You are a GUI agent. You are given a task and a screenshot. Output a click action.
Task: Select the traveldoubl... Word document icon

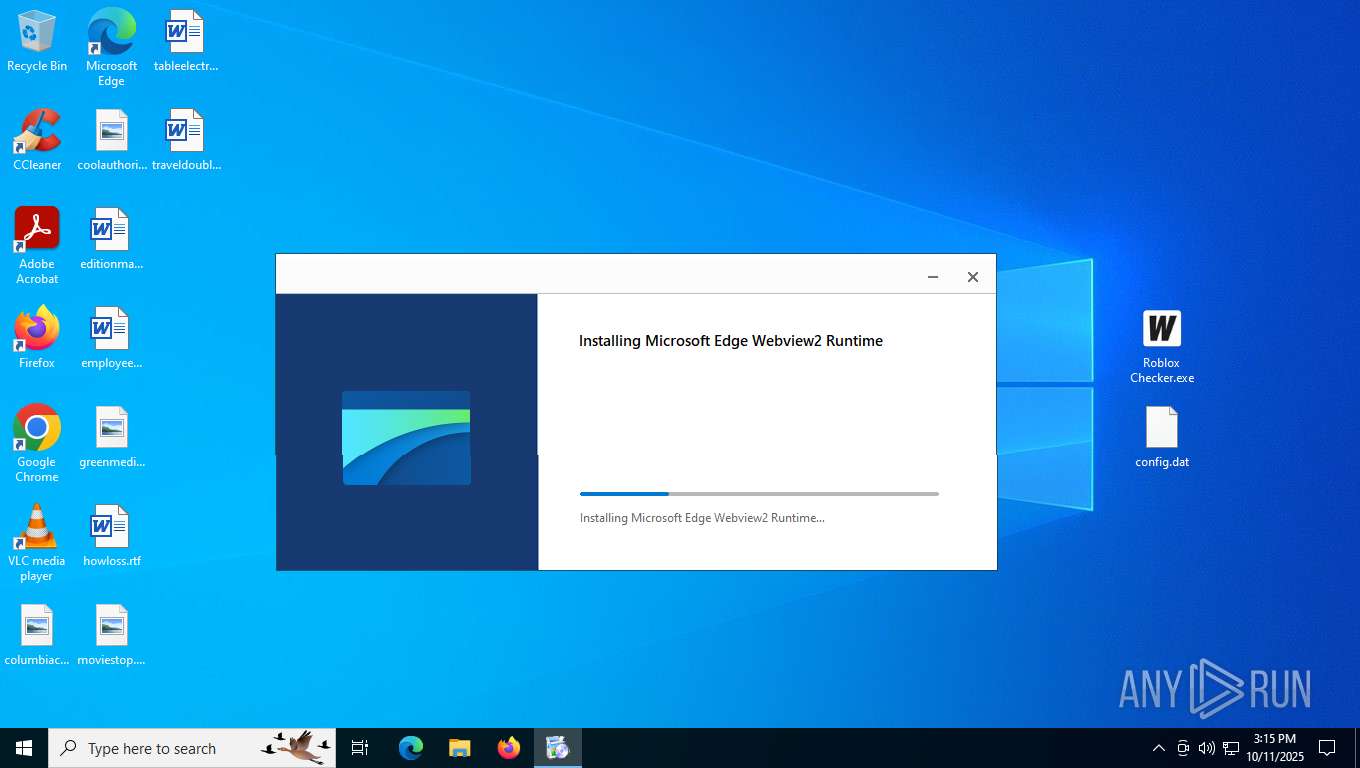185,140
